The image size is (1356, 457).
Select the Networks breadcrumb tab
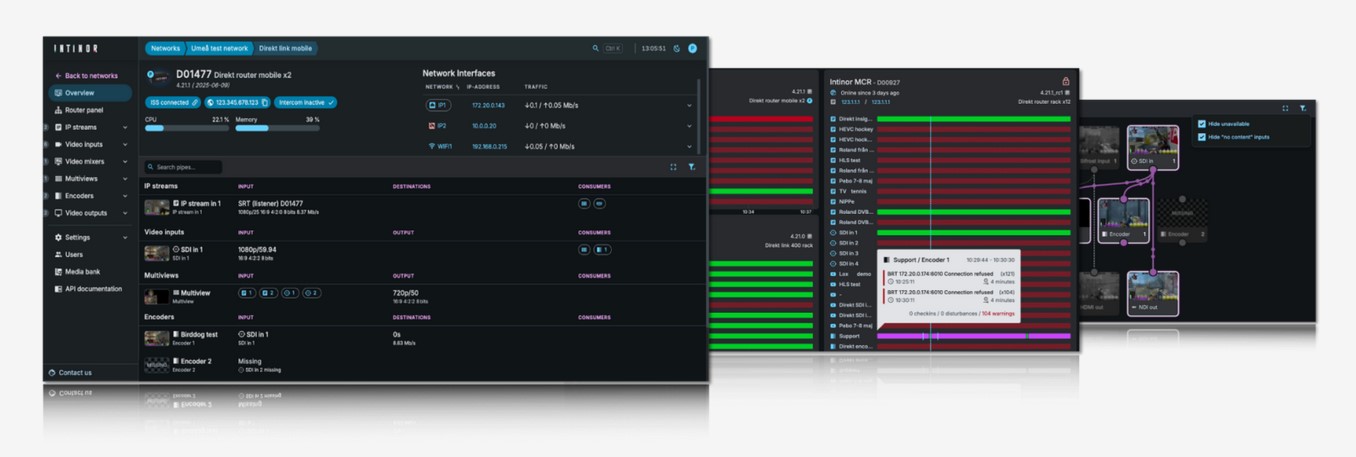(x=165, y=48)
